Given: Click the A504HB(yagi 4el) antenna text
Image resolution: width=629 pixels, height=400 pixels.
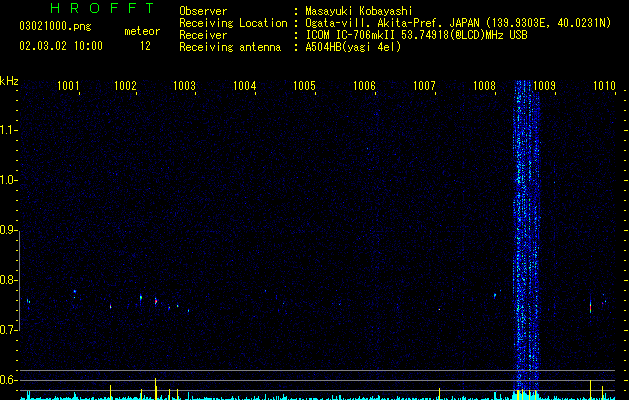Looking at the screenshot, I should pos(353,47).
